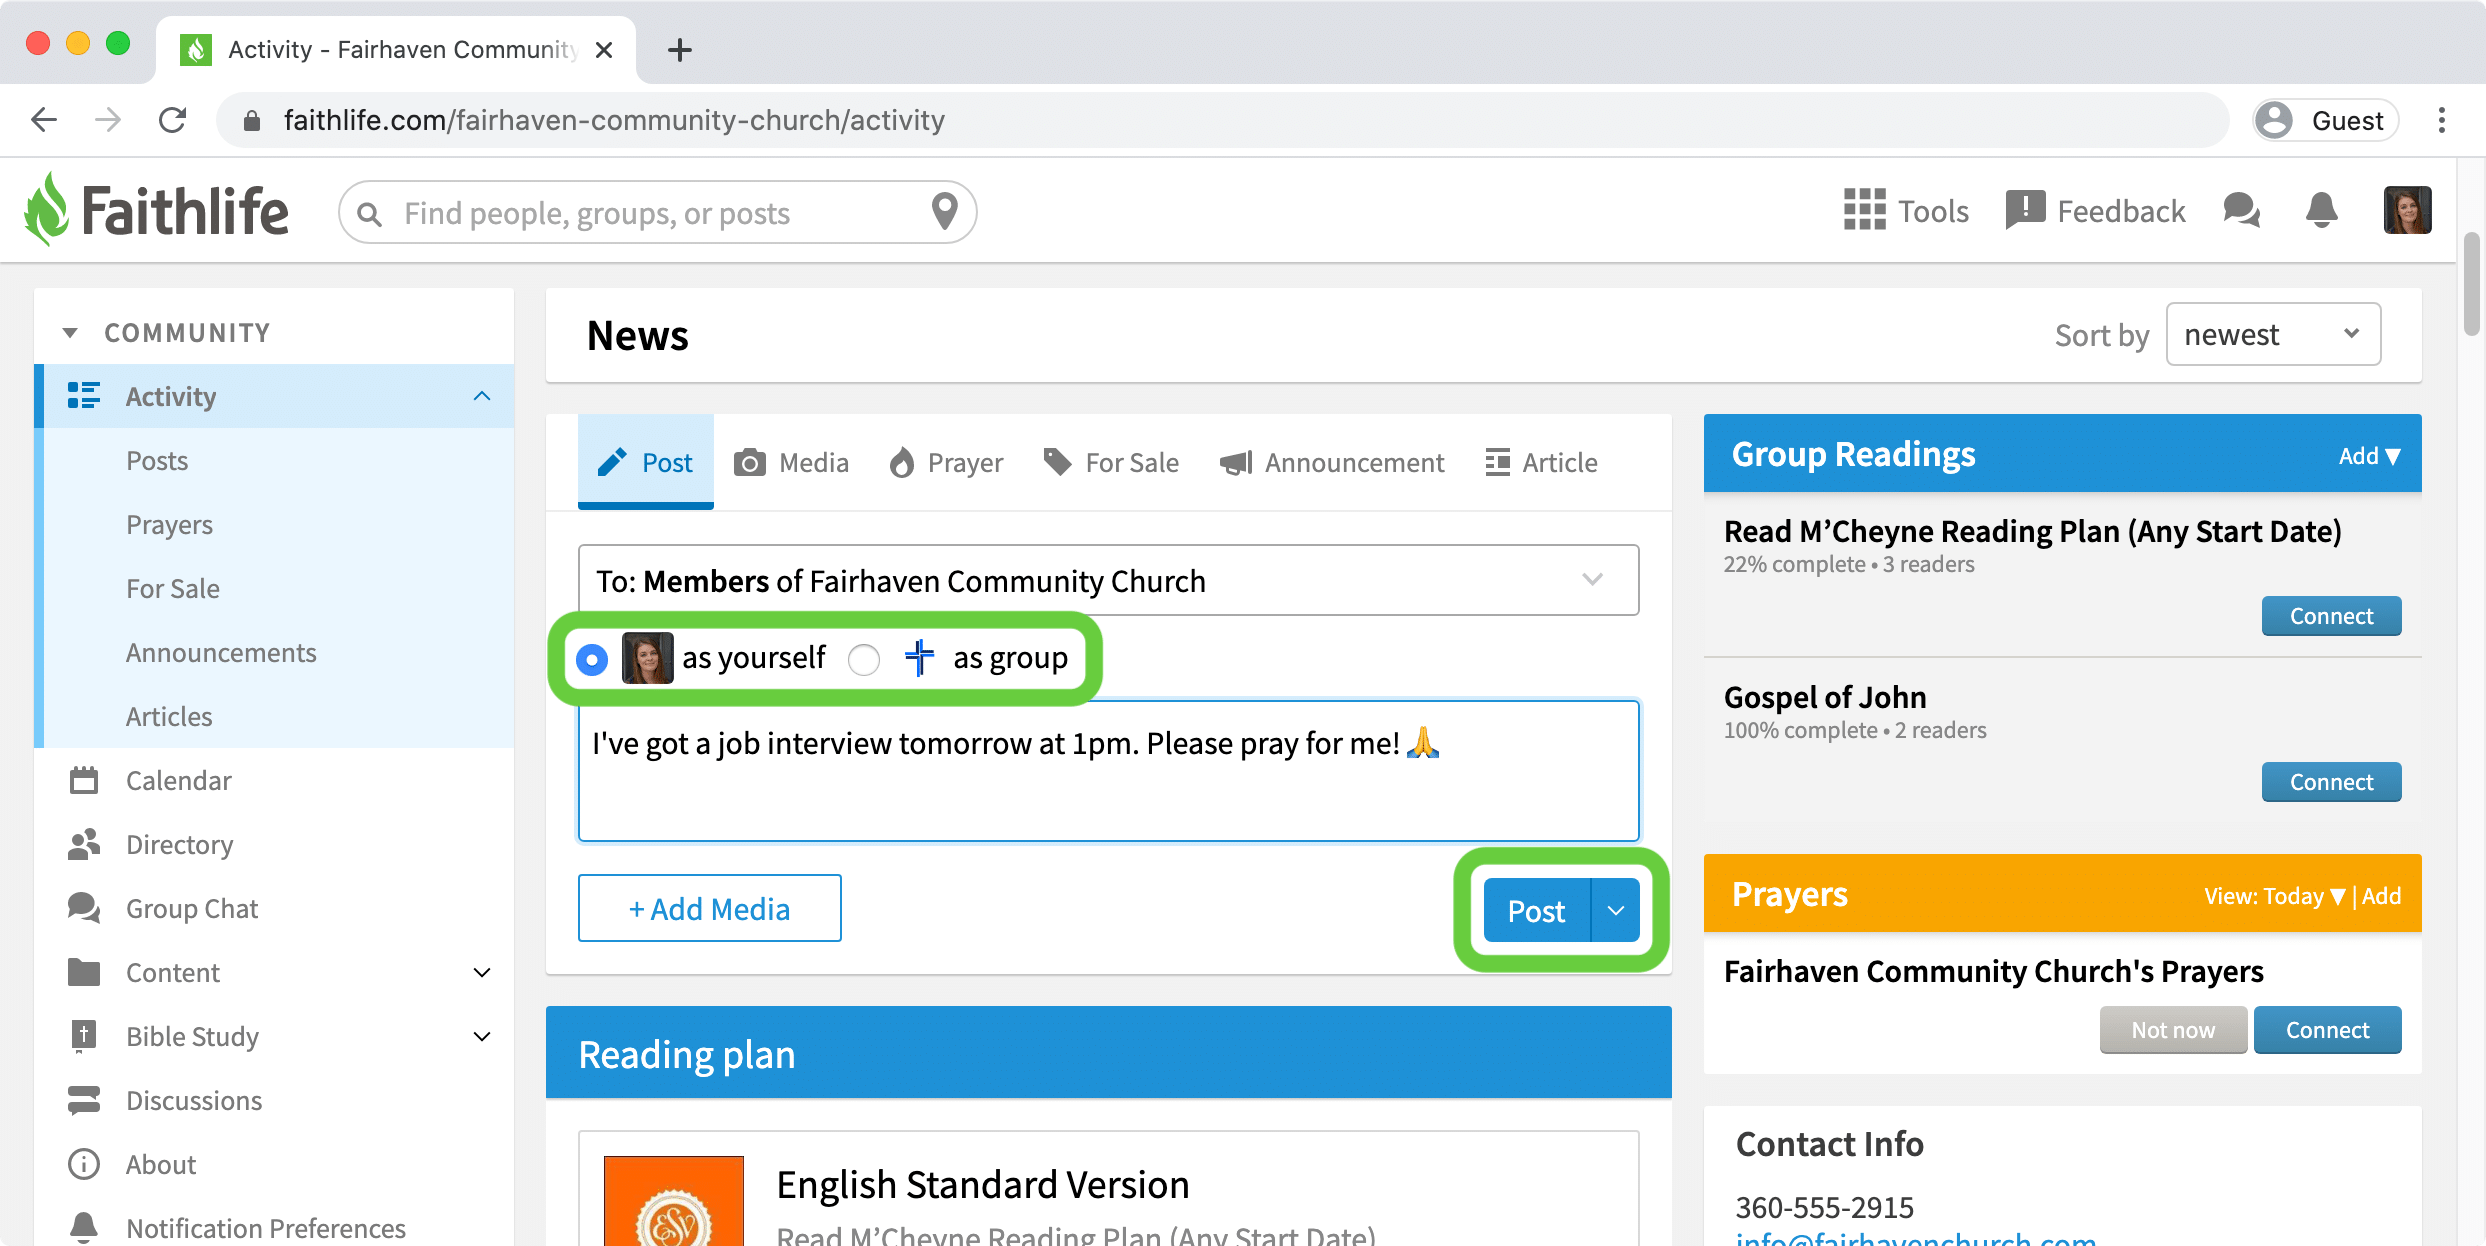2486x1246 pixels.
Task: Open the 'To: Members' audience dropdown
Action: tap(1108, 580)
